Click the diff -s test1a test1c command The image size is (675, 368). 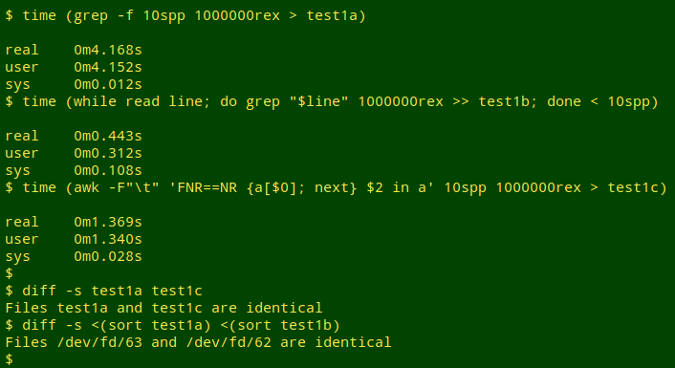(x=104, y=291)
